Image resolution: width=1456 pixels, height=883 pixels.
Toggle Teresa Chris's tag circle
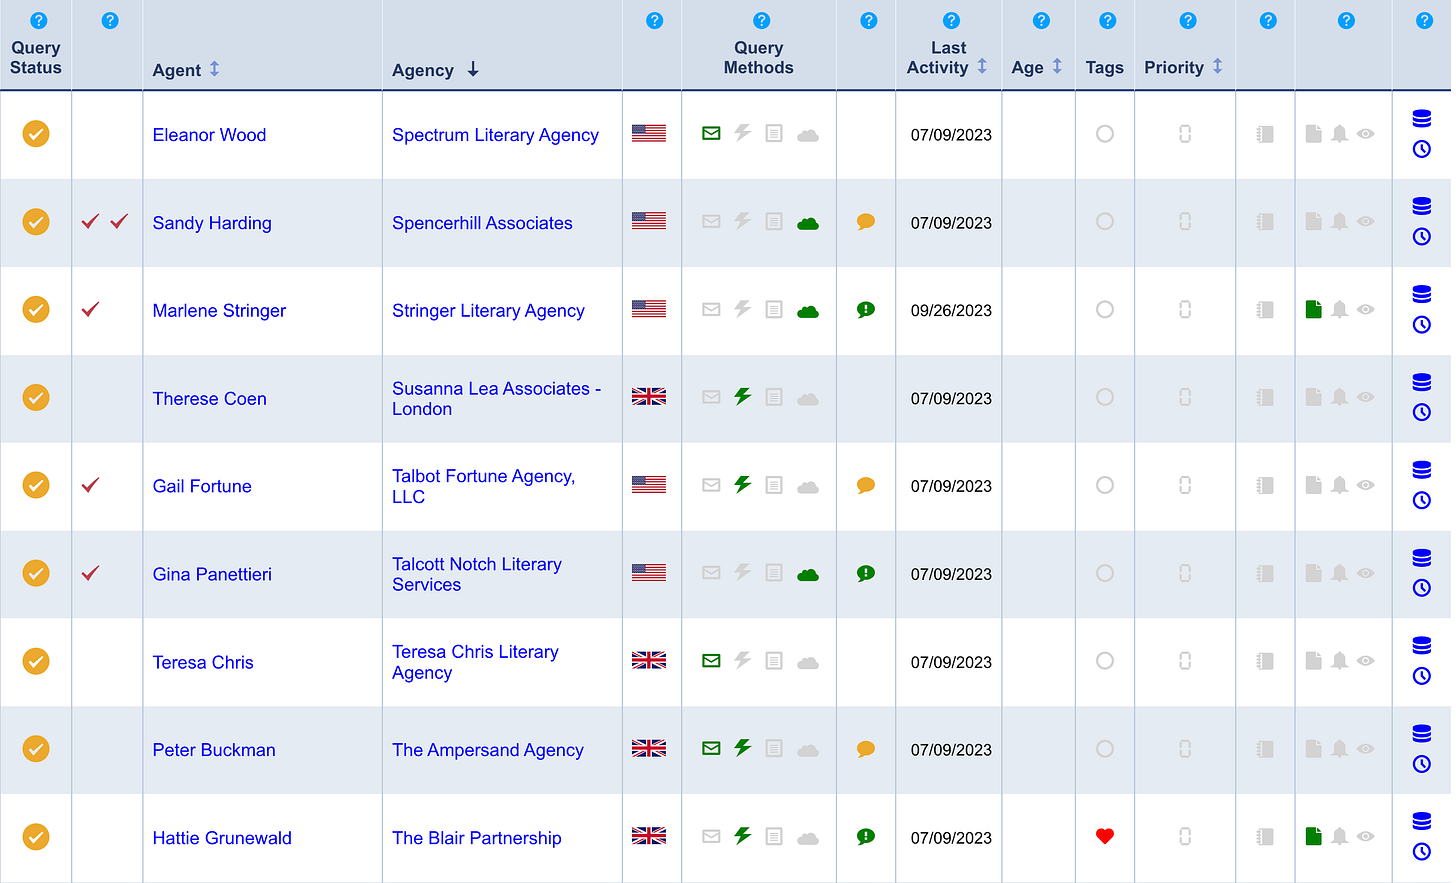[1105, 661]
